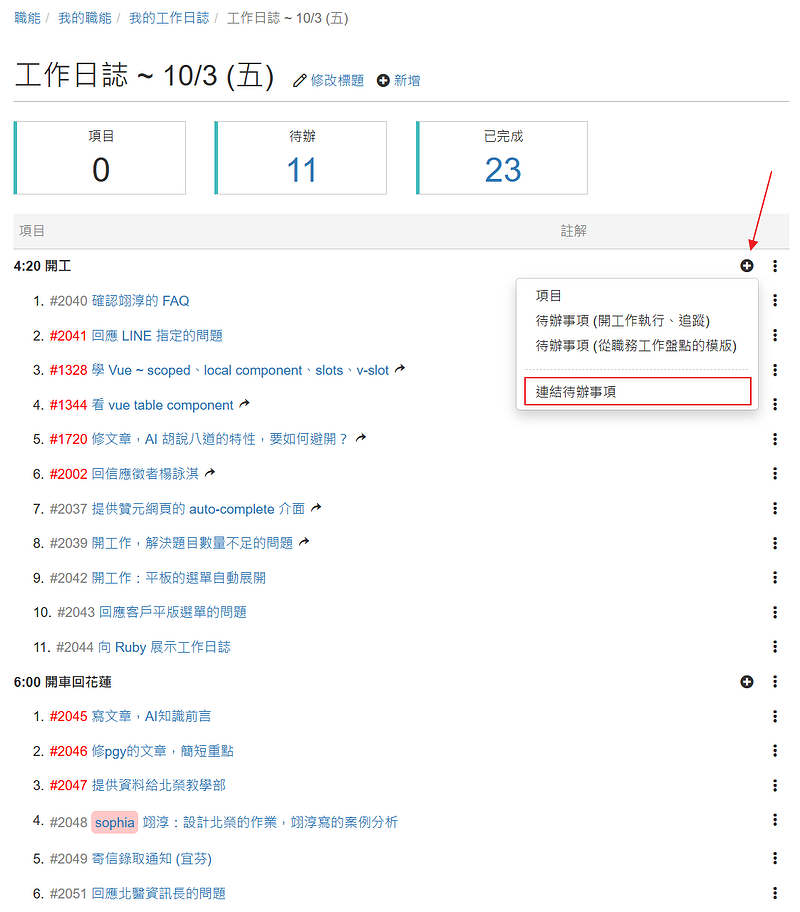Open three-dot menu for #2002 row

(x=775, y=474)
